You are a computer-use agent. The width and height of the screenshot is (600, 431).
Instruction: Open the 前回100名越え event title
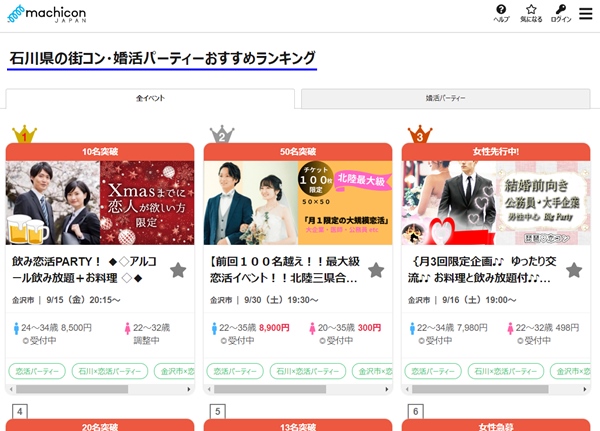[285, 269]
